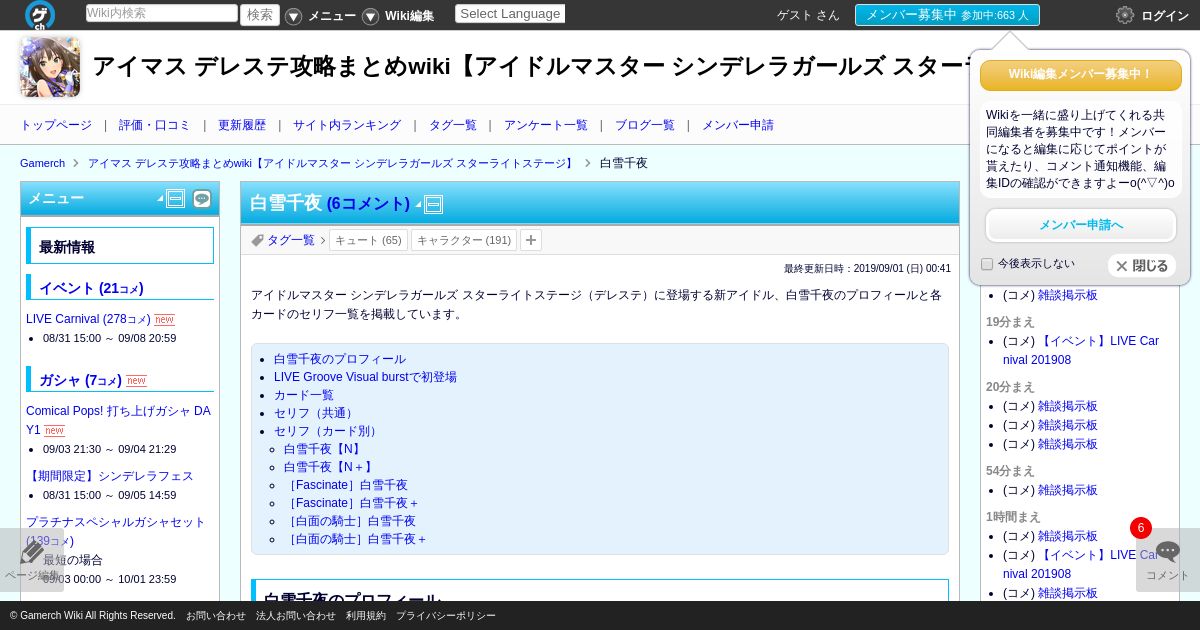
Task: Open the Gamerch logo home icon
Action: 40,15
